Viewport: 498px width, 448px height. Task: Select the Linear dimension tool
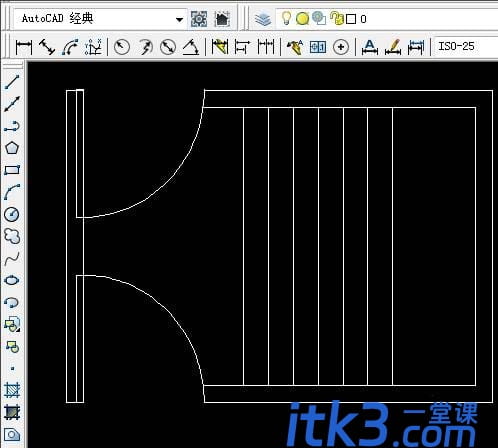pyautogui.click(x=24, y=47)
